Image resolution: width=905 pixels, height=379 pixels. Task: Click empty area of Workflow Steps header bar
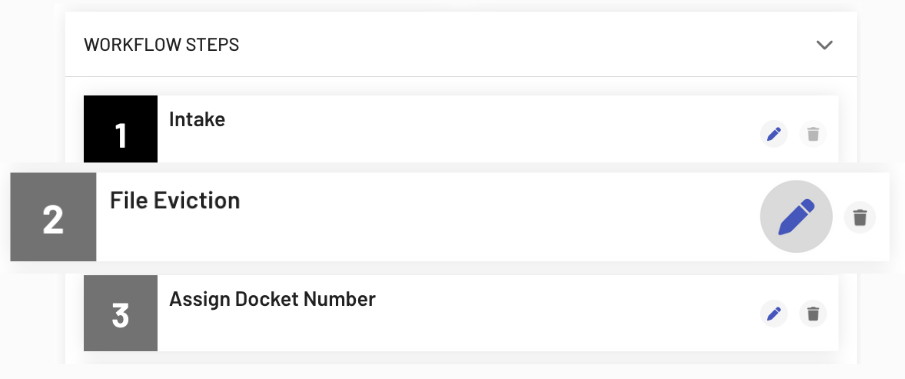(x=519, y=44)
